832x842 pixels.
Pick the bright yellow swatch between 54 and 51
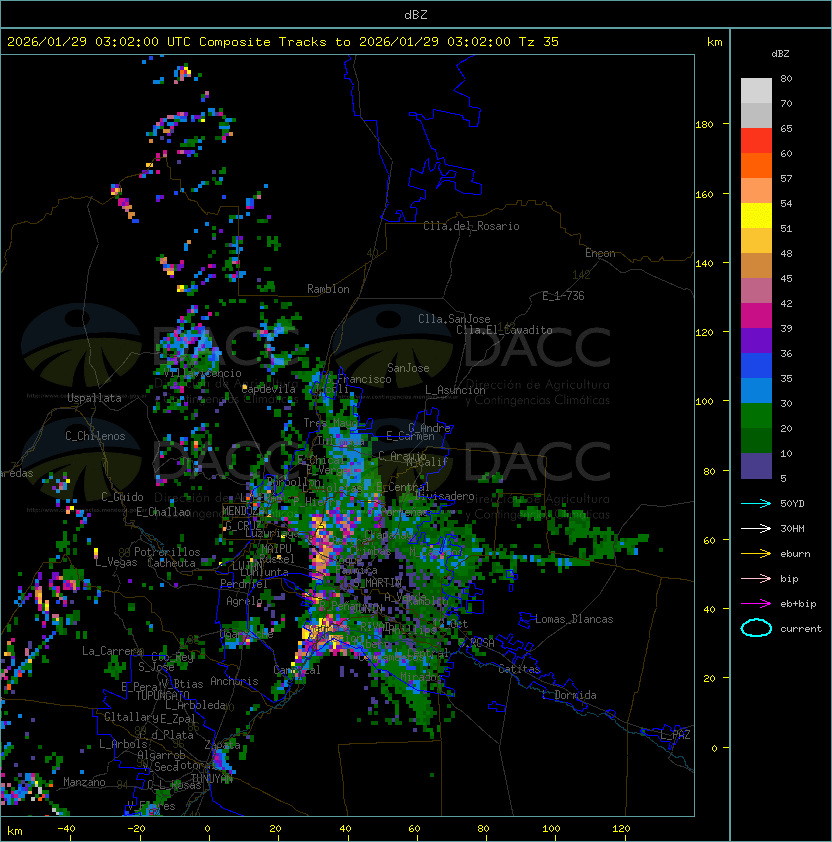click(x=756, y=216)
